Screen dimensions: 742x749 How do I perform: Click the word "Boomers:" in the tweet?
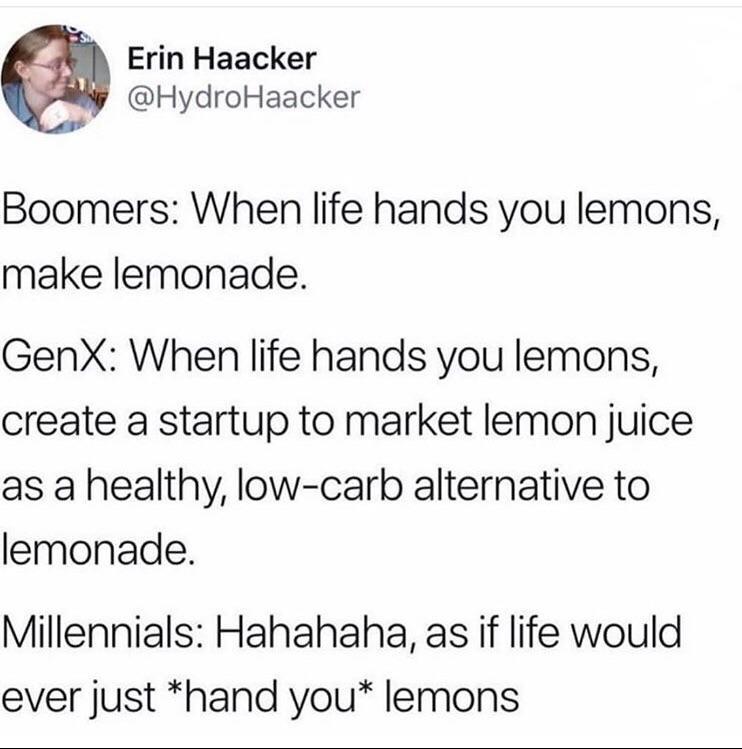tap(90, 209)
